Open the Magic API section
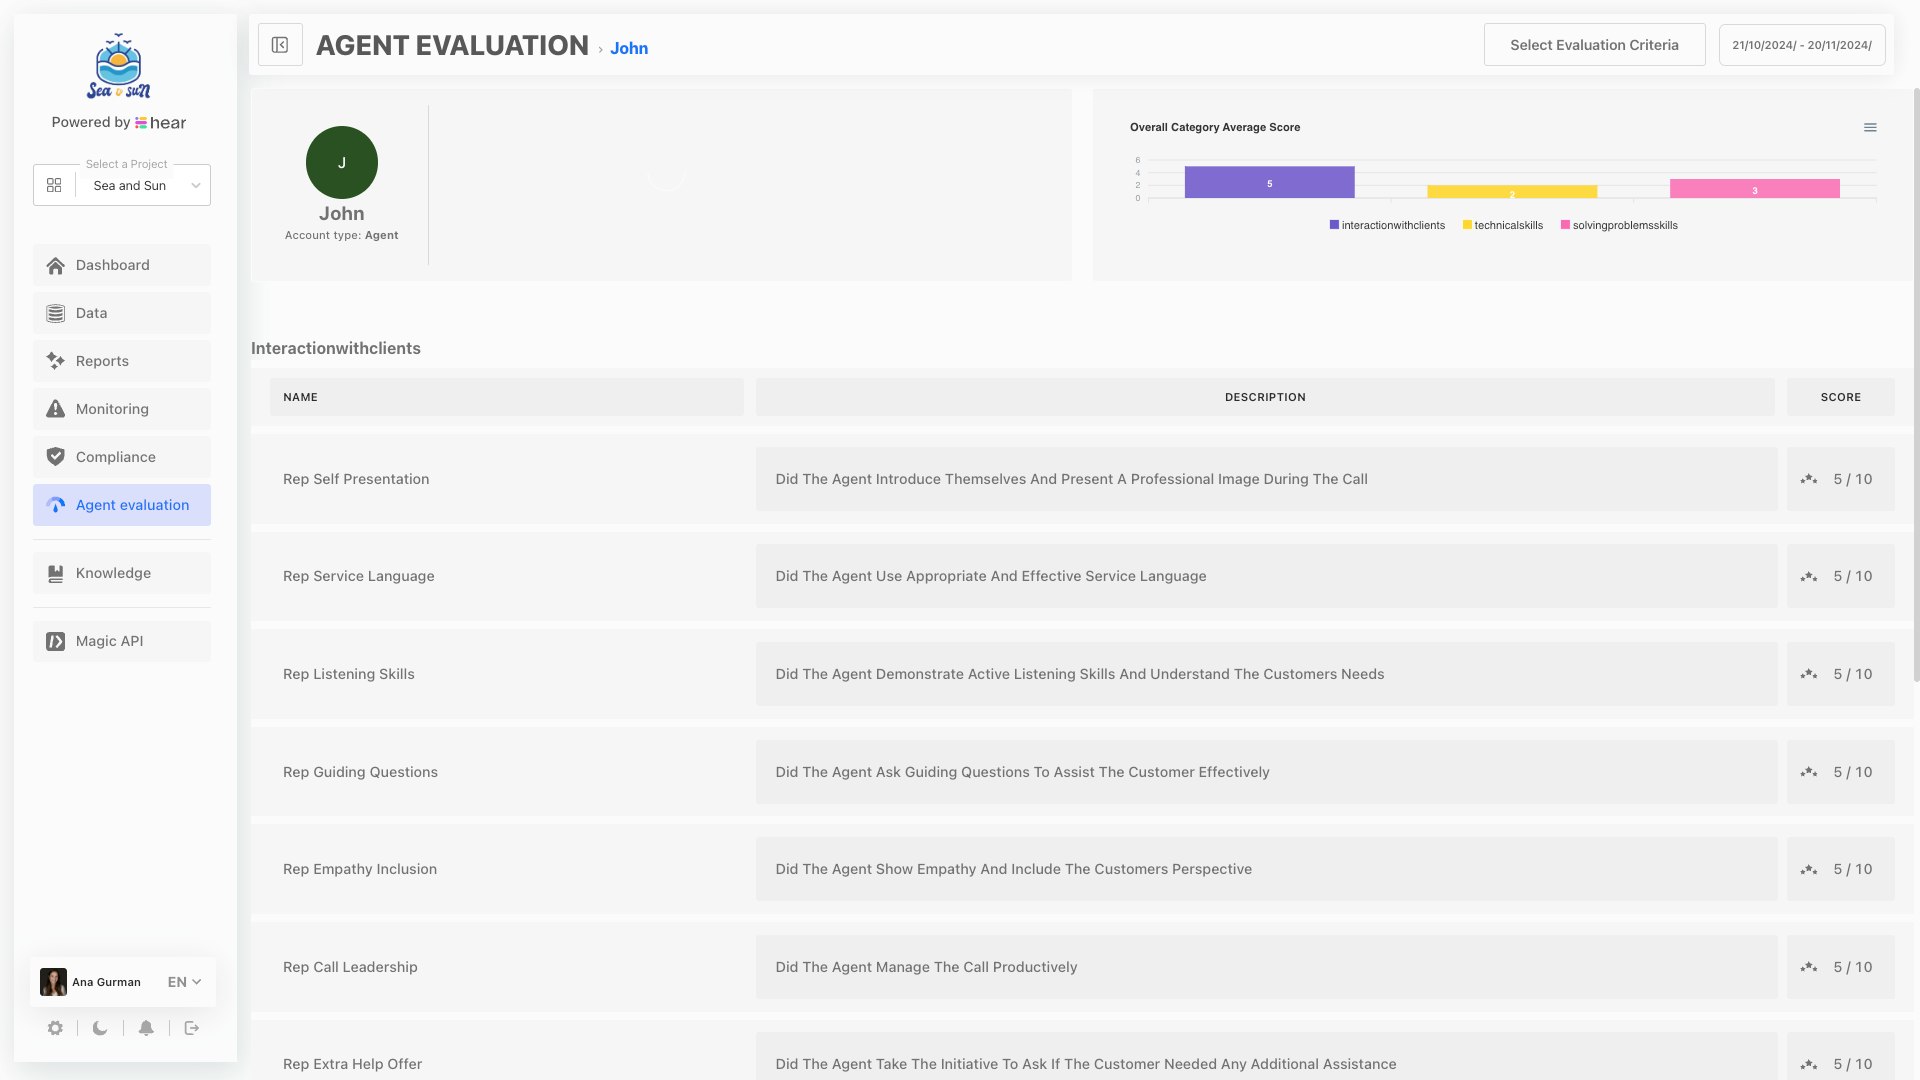 (x=109, y=641)
